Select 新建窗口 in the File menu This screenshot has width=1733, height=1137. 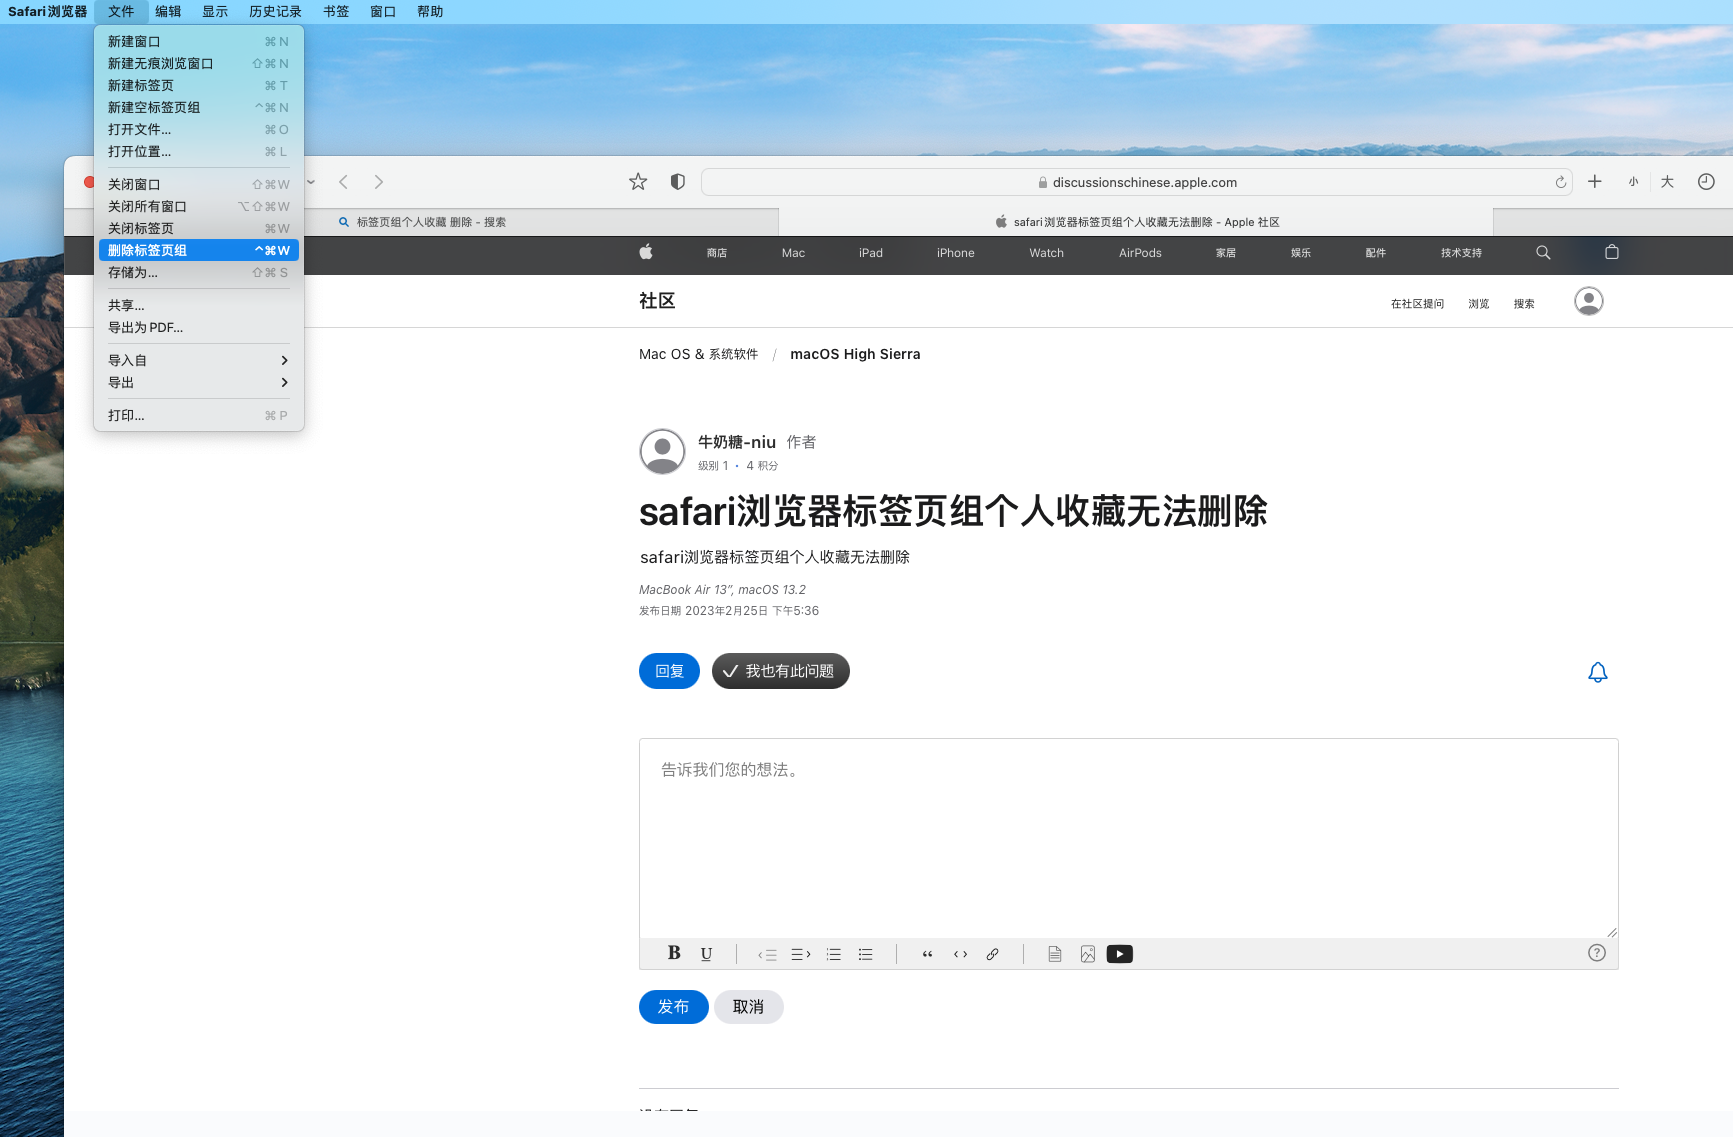click(x=199, y=41)
